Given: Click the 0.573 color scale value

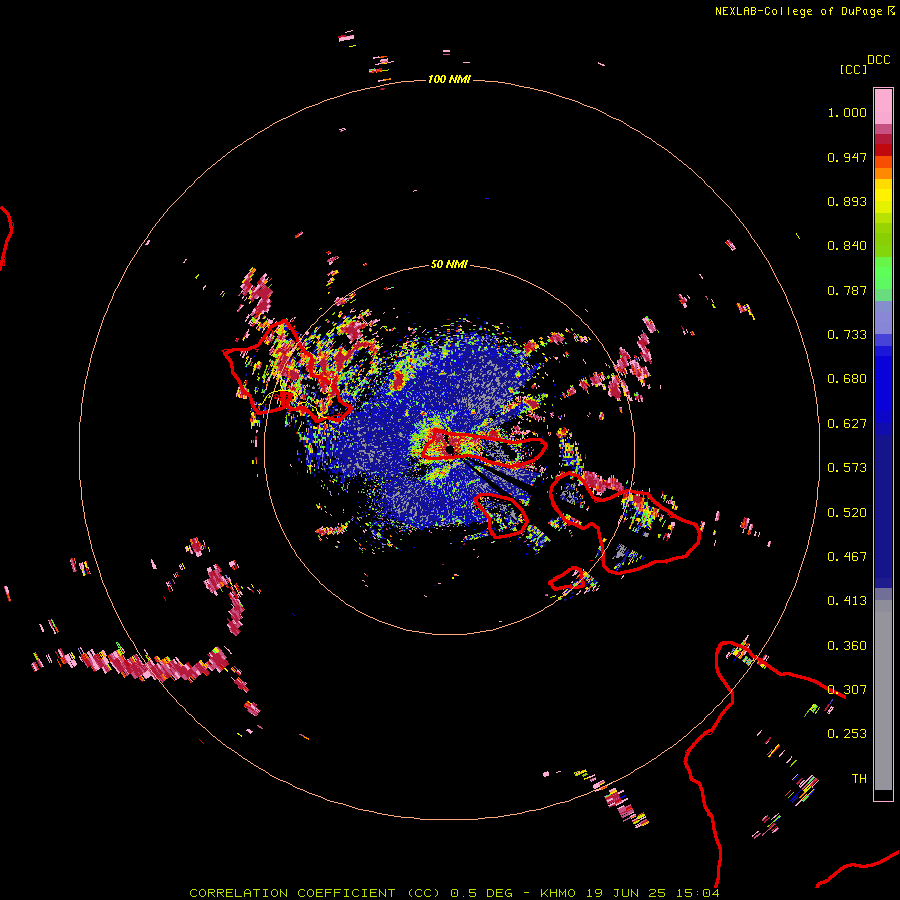Looking at the screenshot, I should [847, 468].
